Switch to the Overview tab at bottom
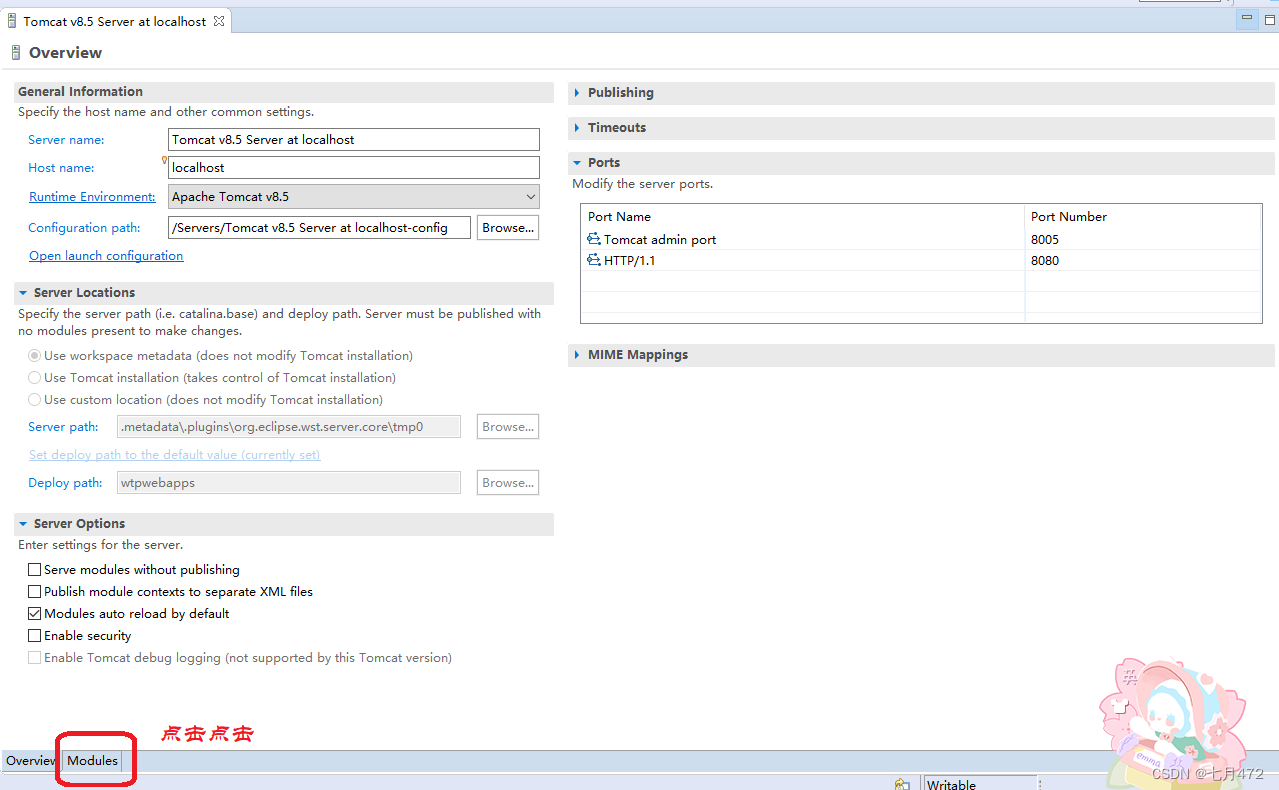 pyautogui.click(x=30, y=761)
